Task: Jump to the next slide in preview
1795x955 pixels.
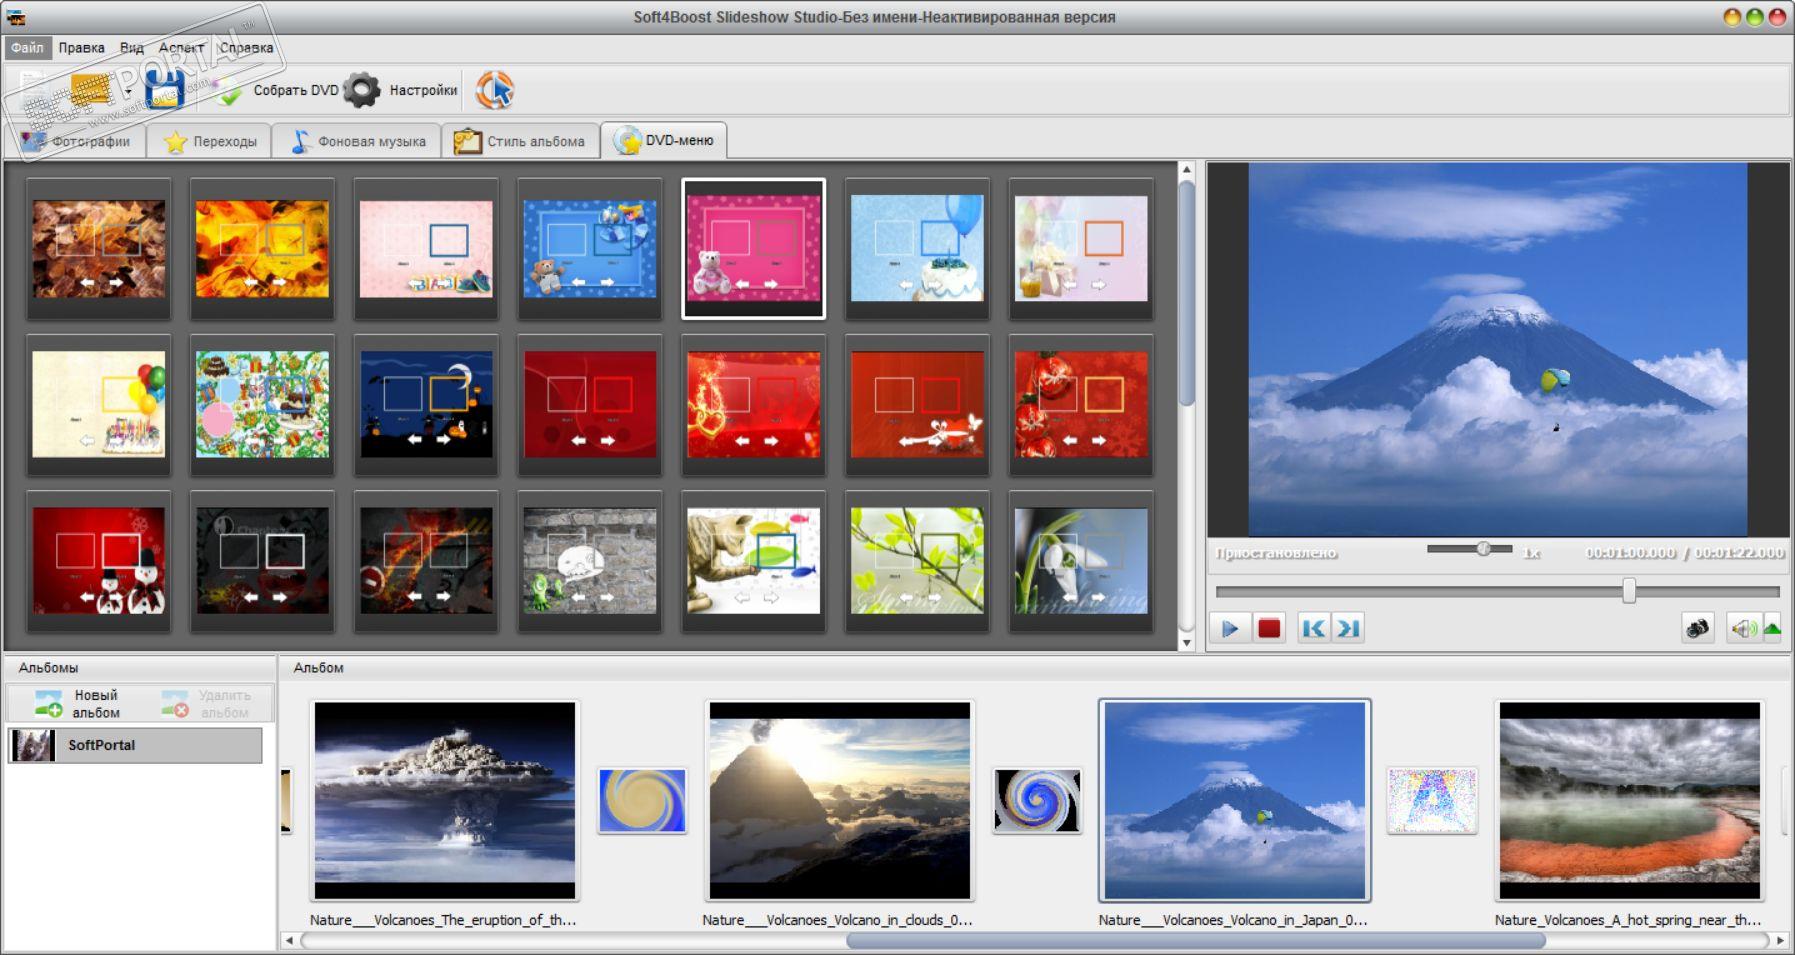Action: (x=1348, y=628)
